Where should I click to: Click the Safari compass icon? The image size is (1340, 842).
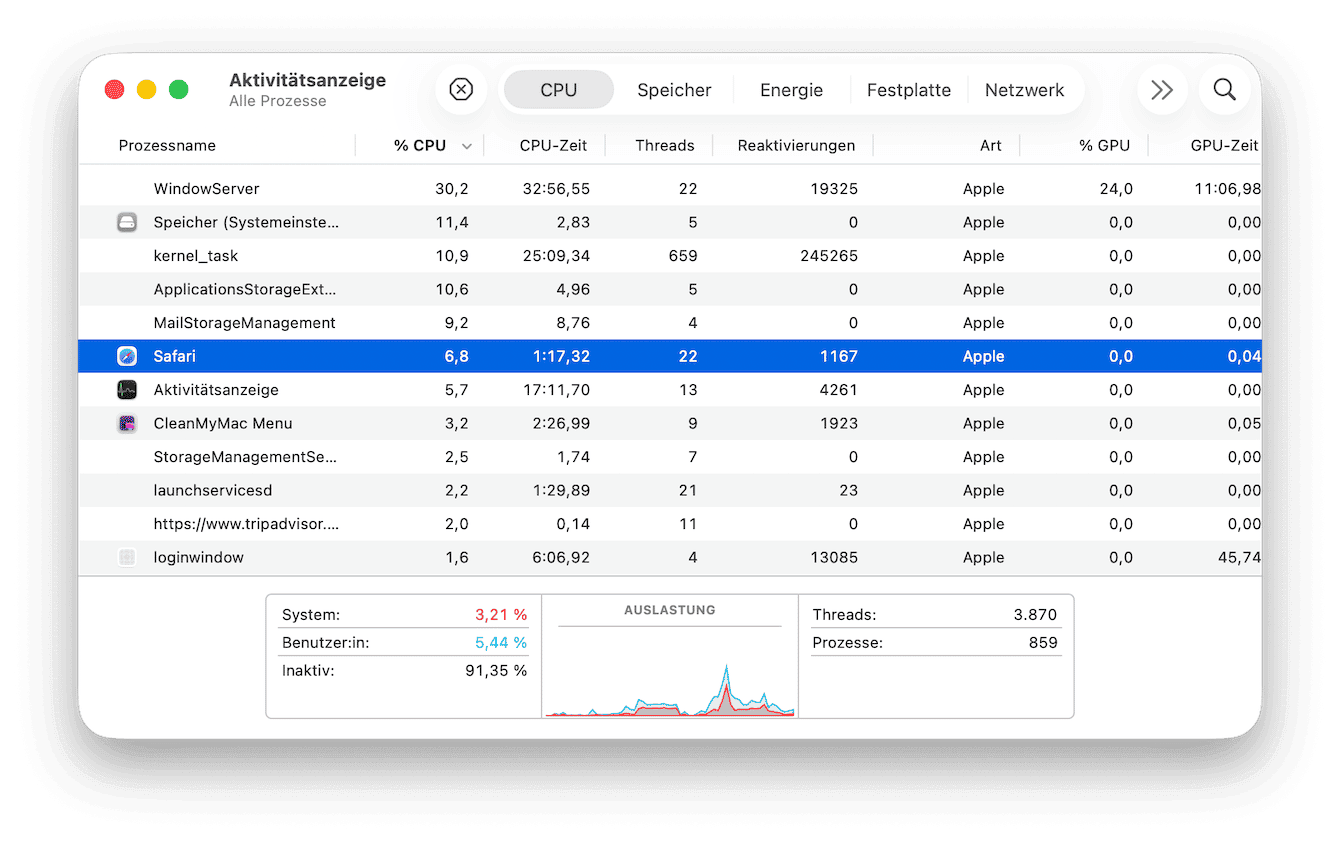[x=127, y=356]
